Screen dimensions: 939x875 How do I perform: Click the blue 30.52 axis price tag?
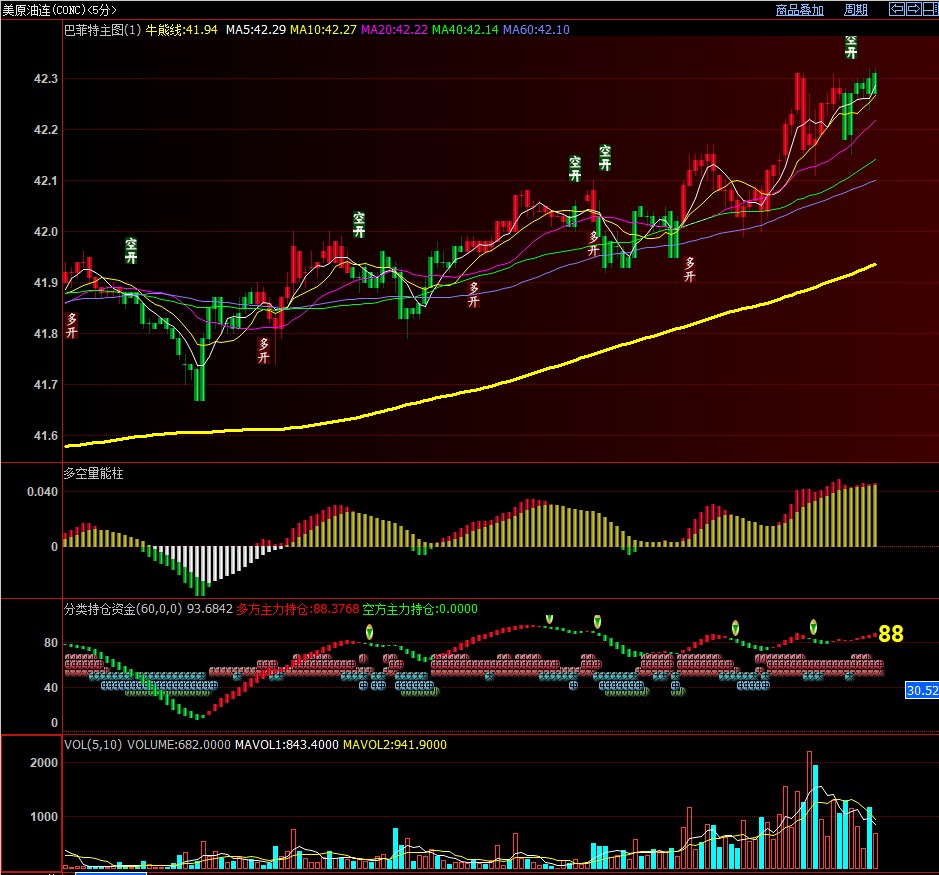(921, 690)
